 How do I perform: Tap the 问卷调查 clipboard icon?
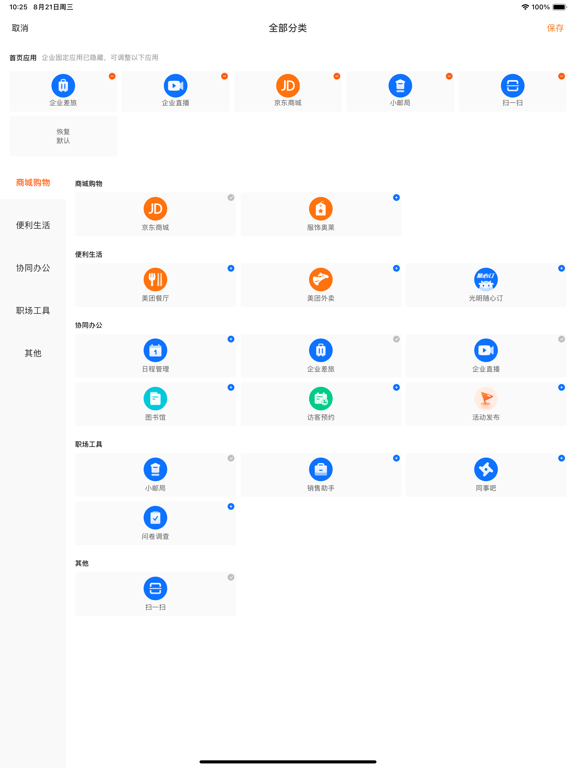tap(155, 518)
